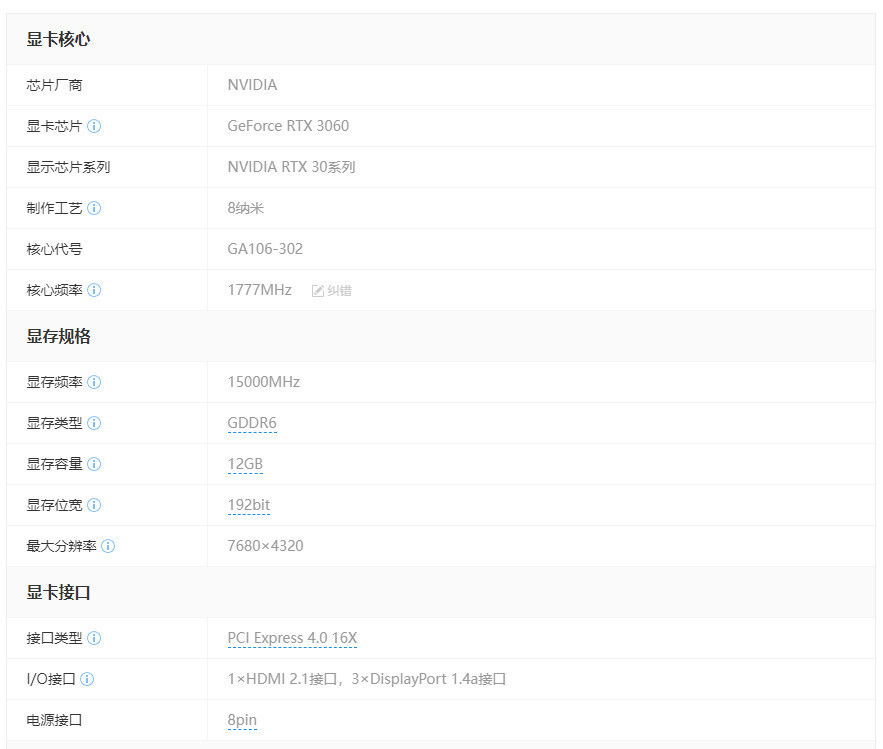Click the 显卡核心 section header
This screenshot has height=749, width=883.
click(58, 39)
